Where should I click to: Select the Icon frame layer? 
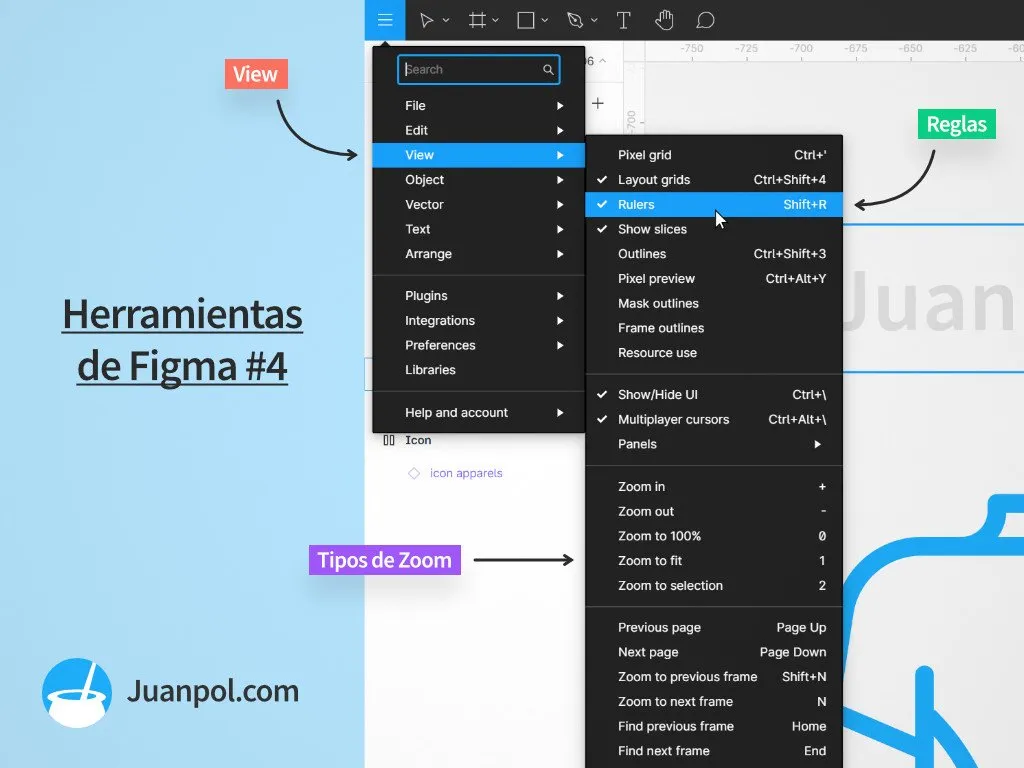pos(418,440)
